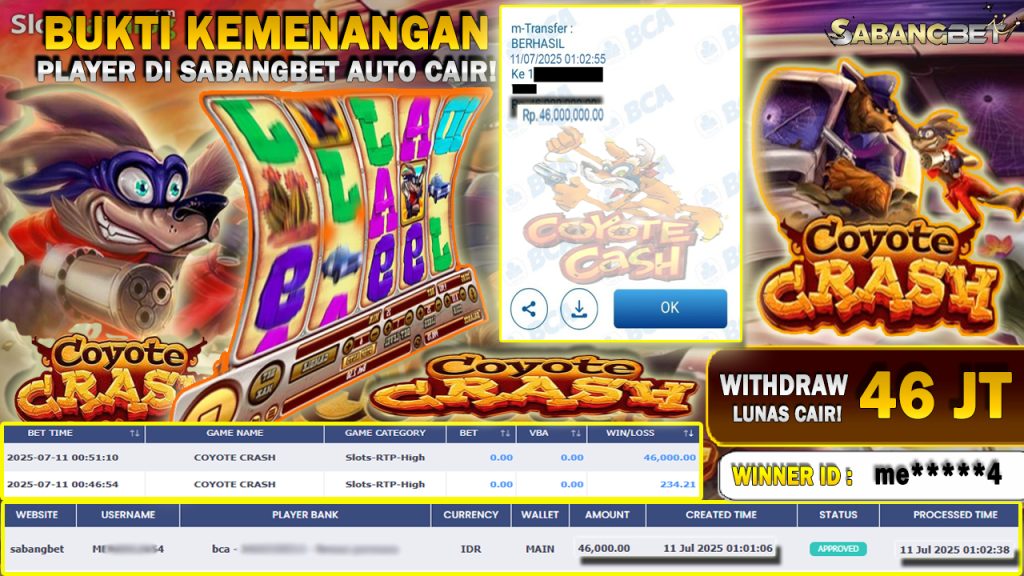Viewport: 1024px width, 576px height.
Task: Click the 234.21 win/loss value
Action: pyautogui.click(x=677, y=484)
